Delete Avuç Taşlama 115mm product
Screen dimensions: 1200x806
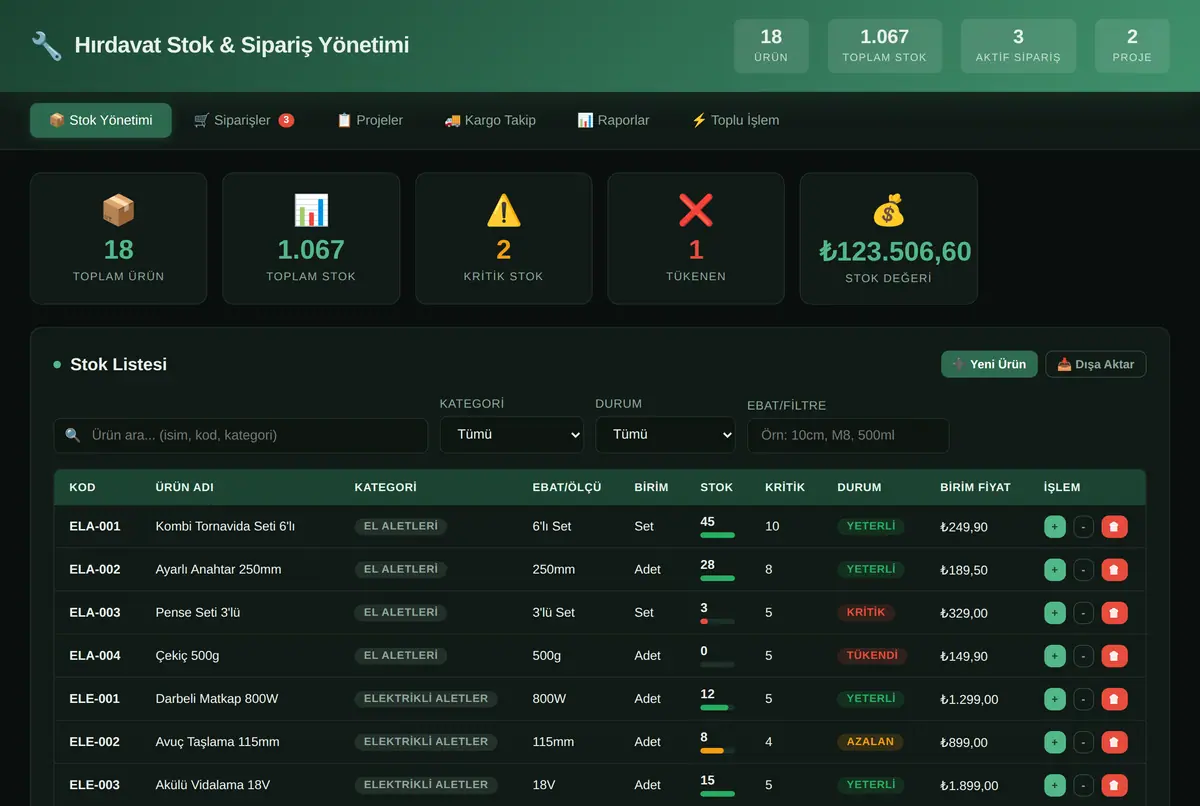1115,742
